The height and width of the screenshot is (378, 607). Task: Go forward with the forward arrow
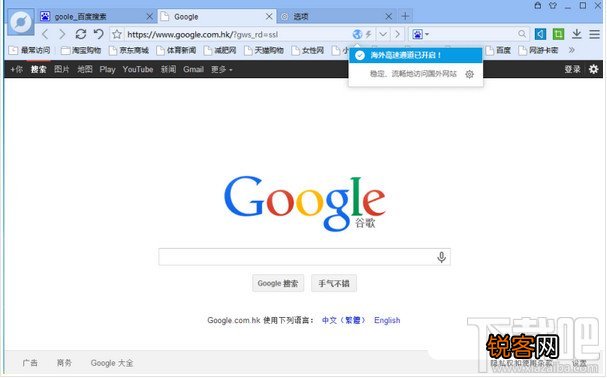point(62,34)
